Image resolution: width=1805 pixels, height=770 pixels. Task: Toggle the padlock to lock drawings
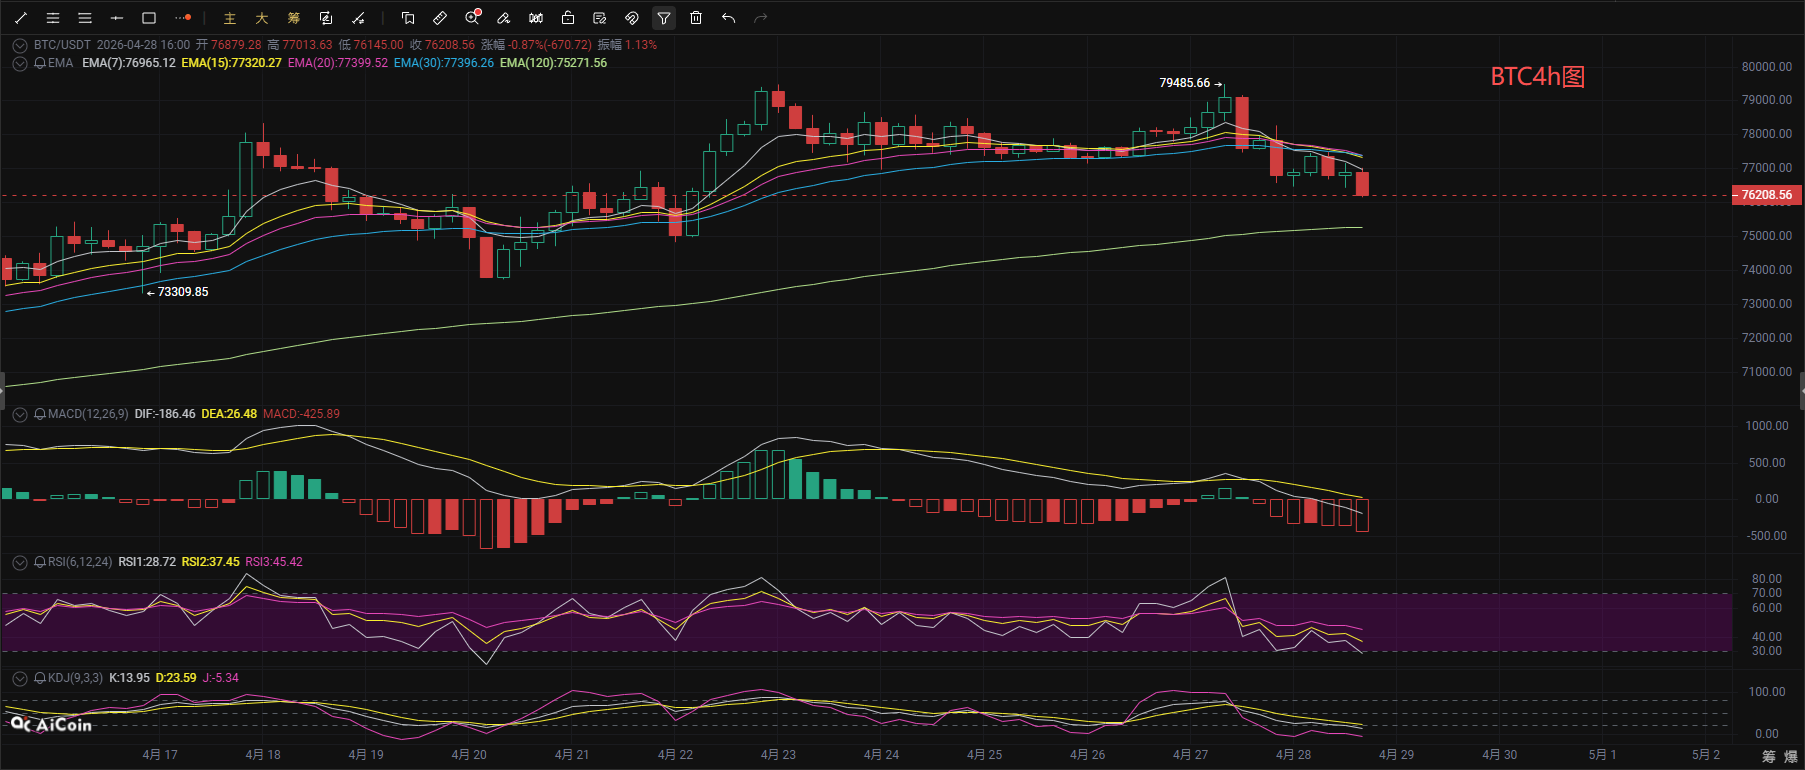[568, 18]
